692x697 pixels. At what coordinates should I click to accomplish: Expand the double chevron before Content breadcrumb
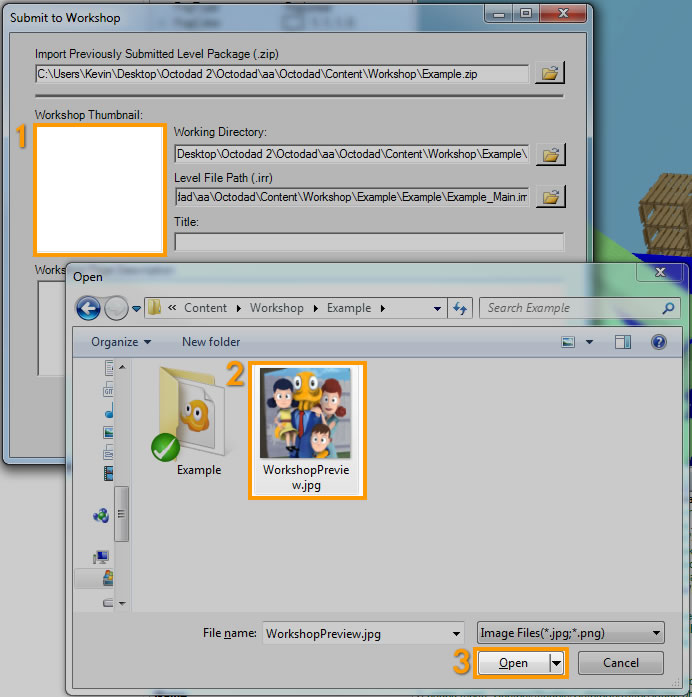click(x=172, y=308)
